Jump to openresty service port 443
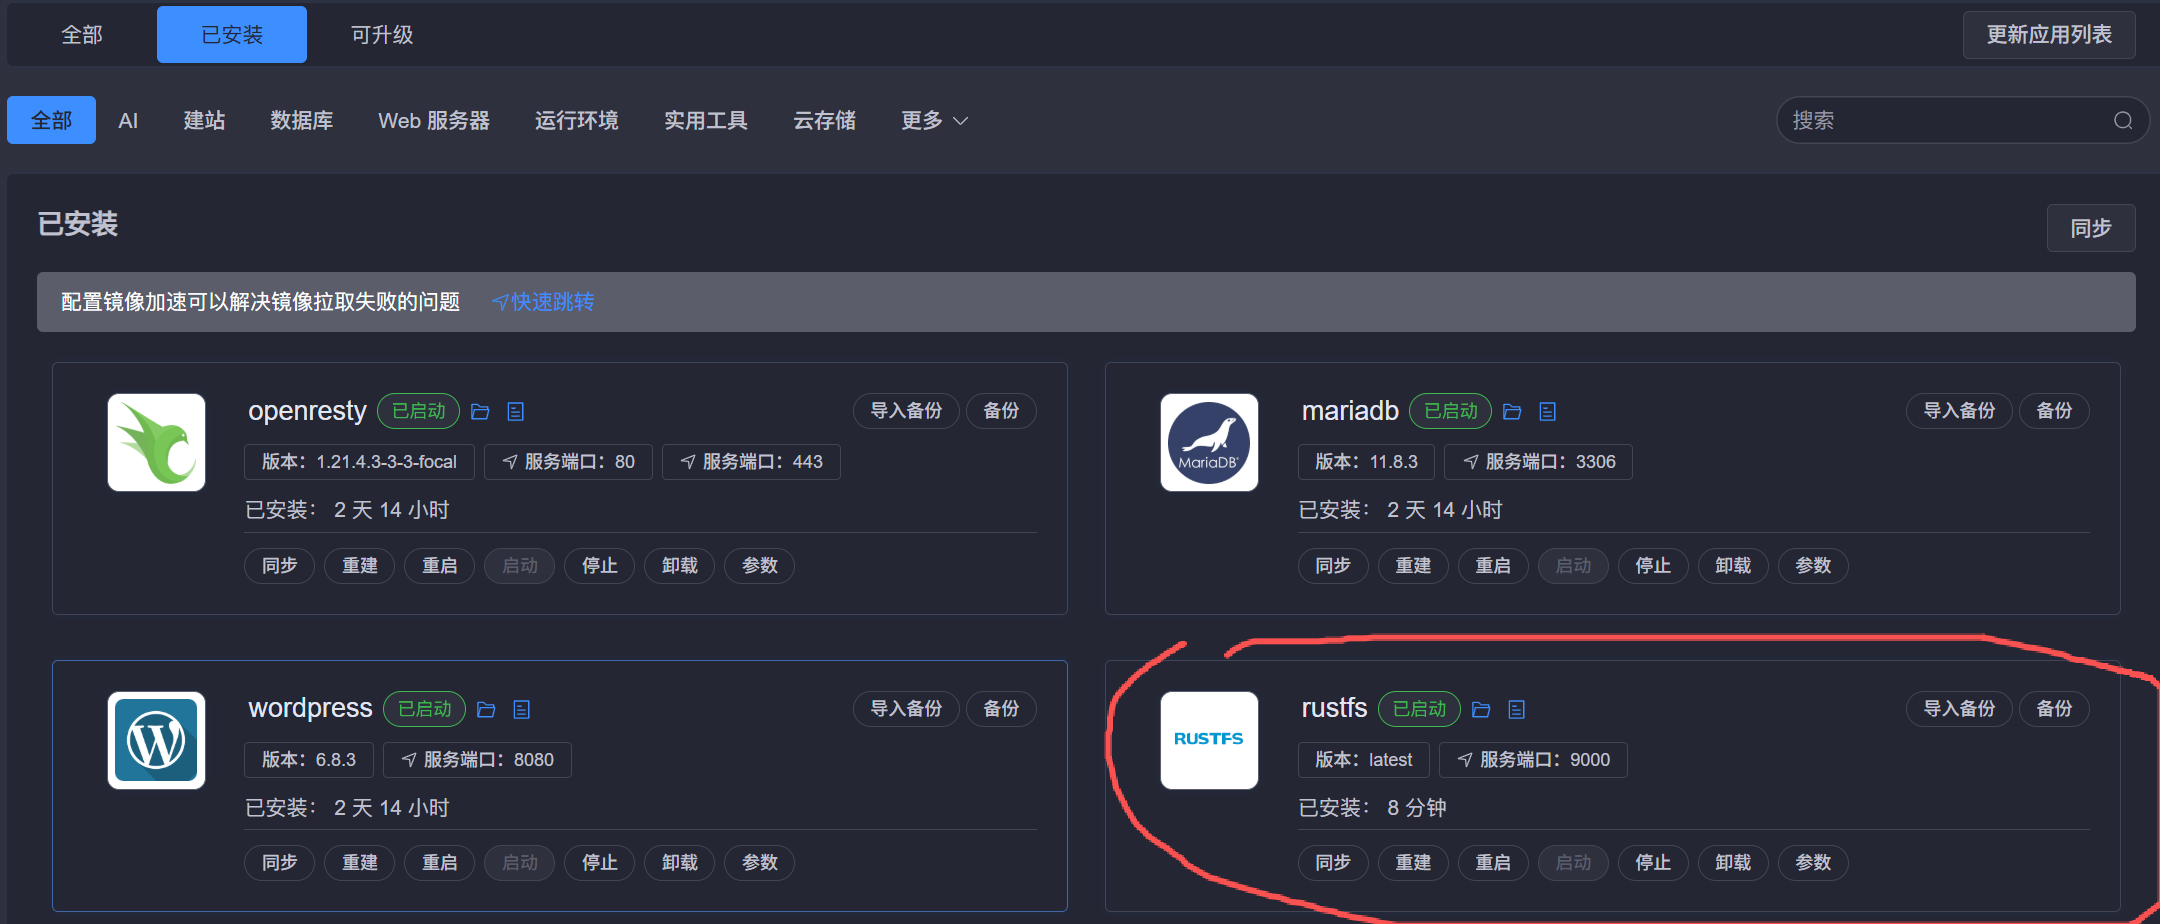Image resolution: width=2160 pixels, height=924 pixels. pos(751,462)
